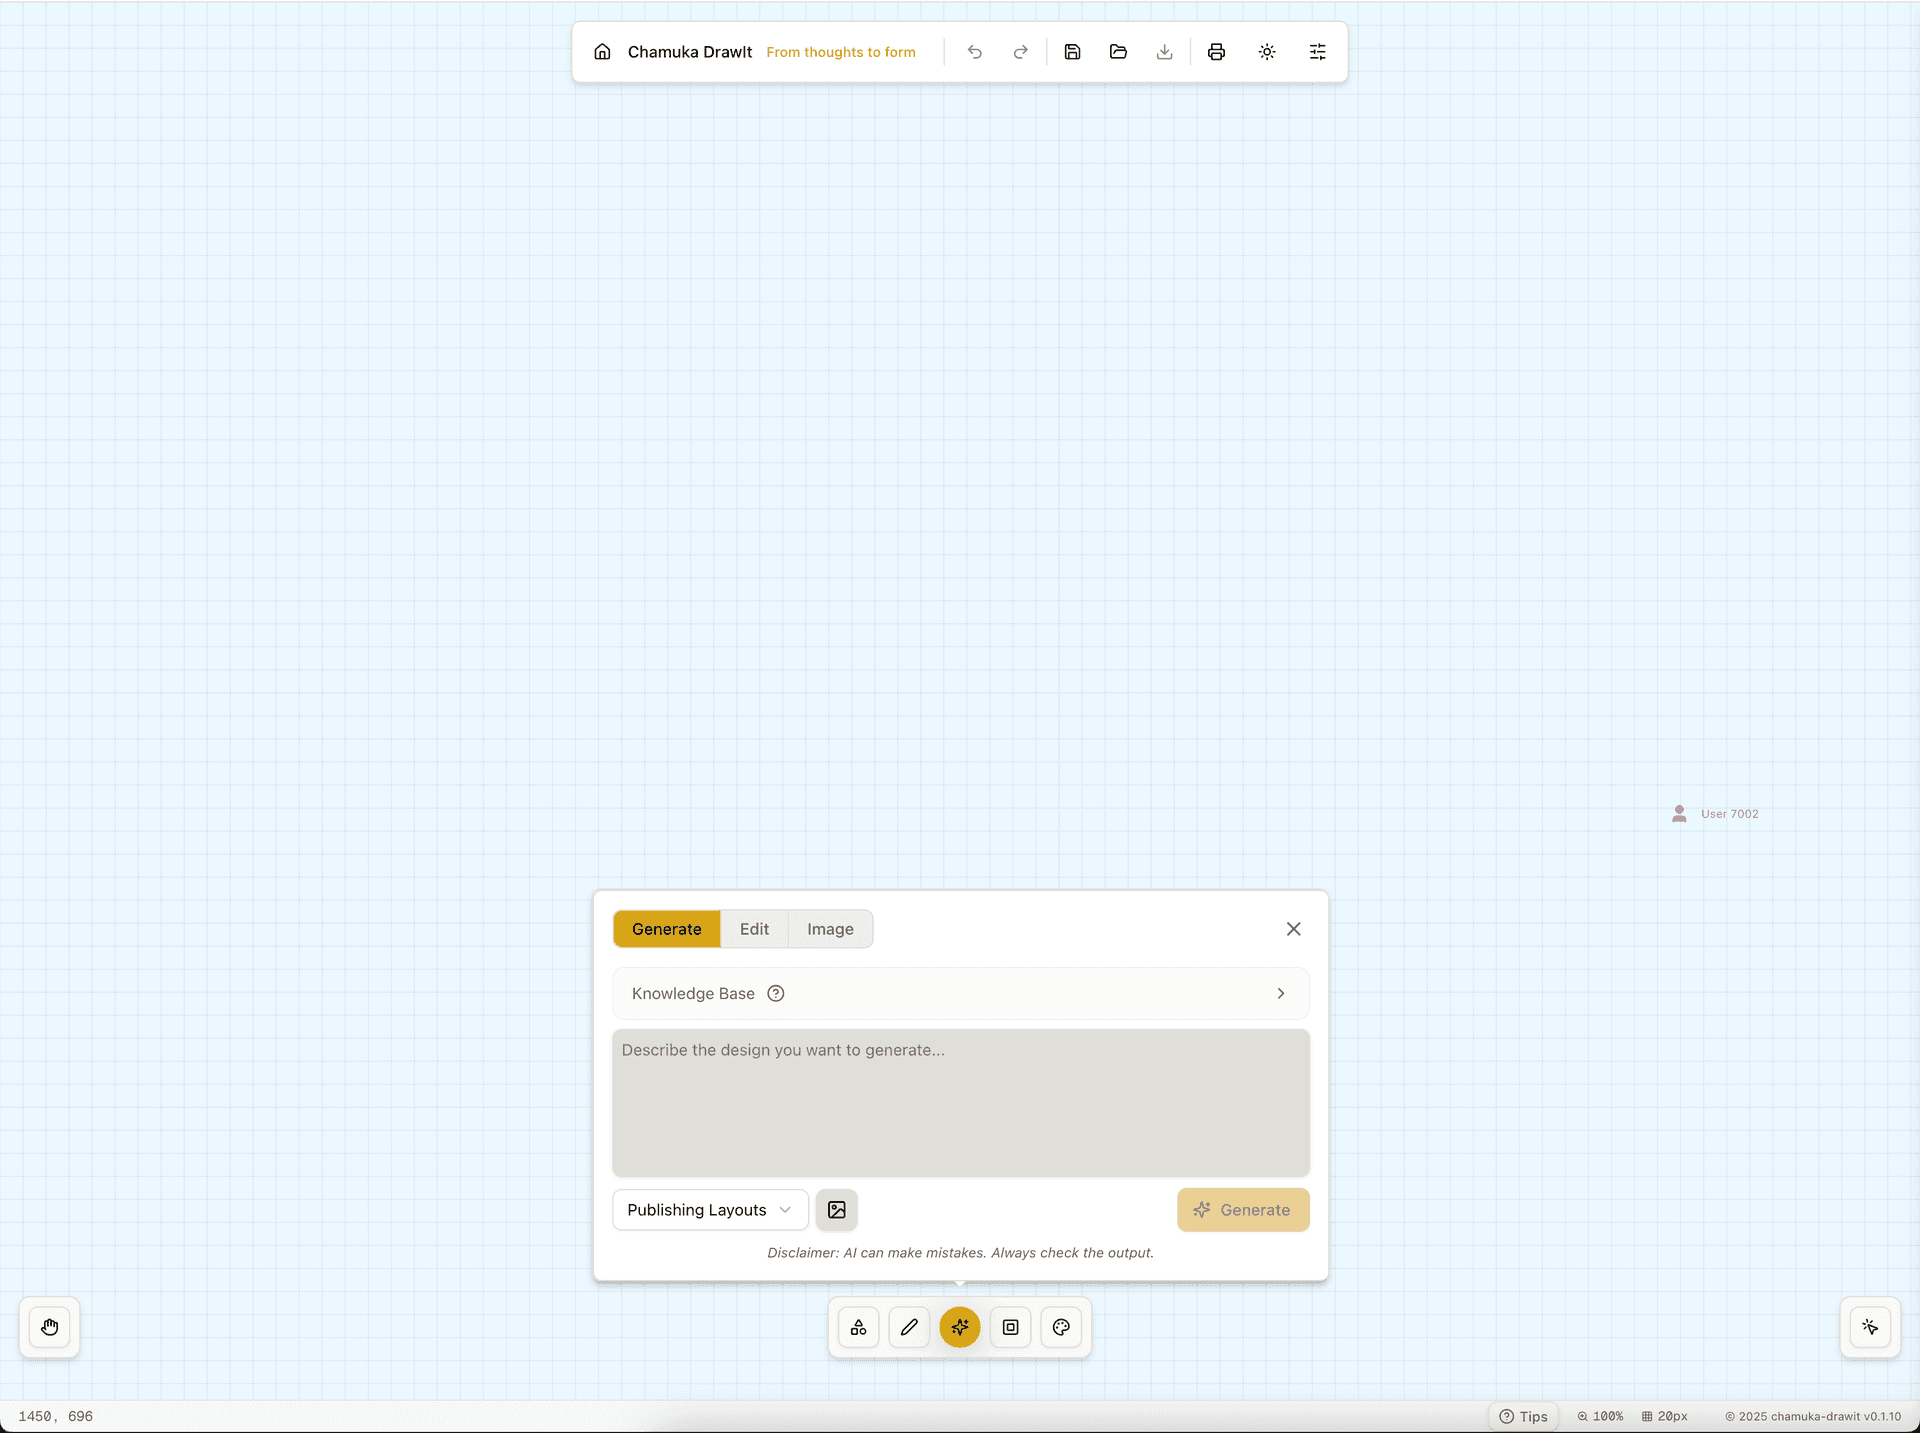The width and height of the screenshot is (1920, 1433).
Task: Select the Pen drawing tool
Action: click(909, 1327)
